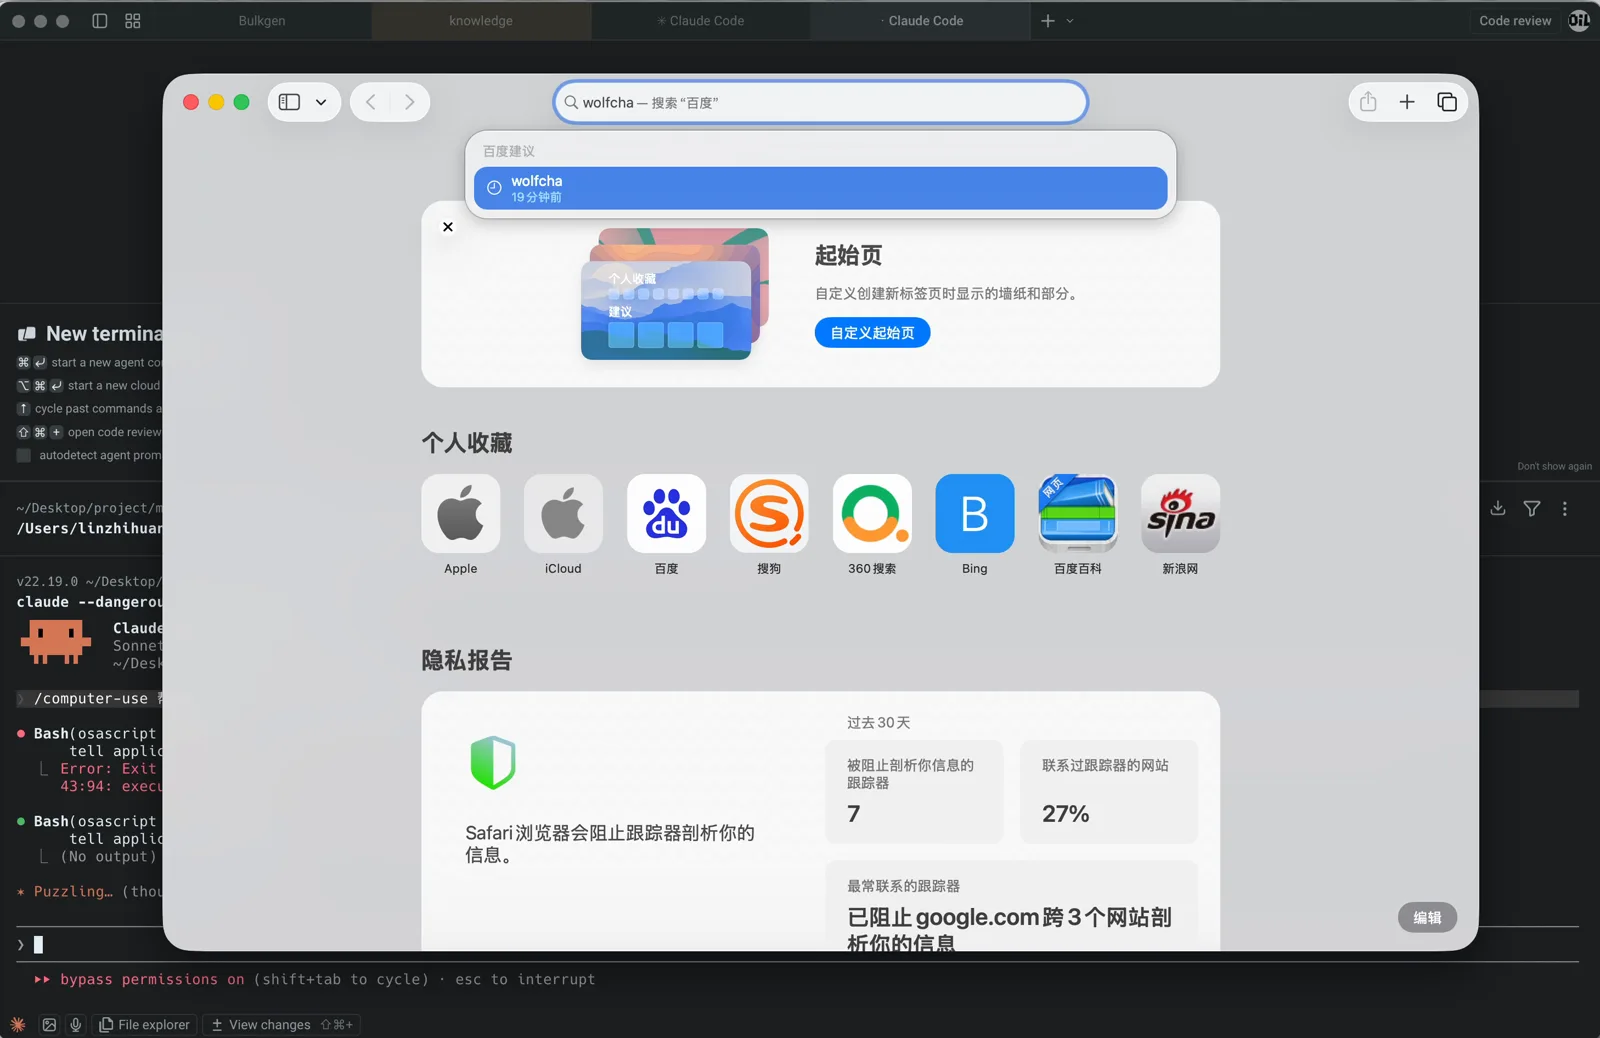Show Safari tab overview
This screenshot has width=1600, height=1038.
[x=1447, y=102]
